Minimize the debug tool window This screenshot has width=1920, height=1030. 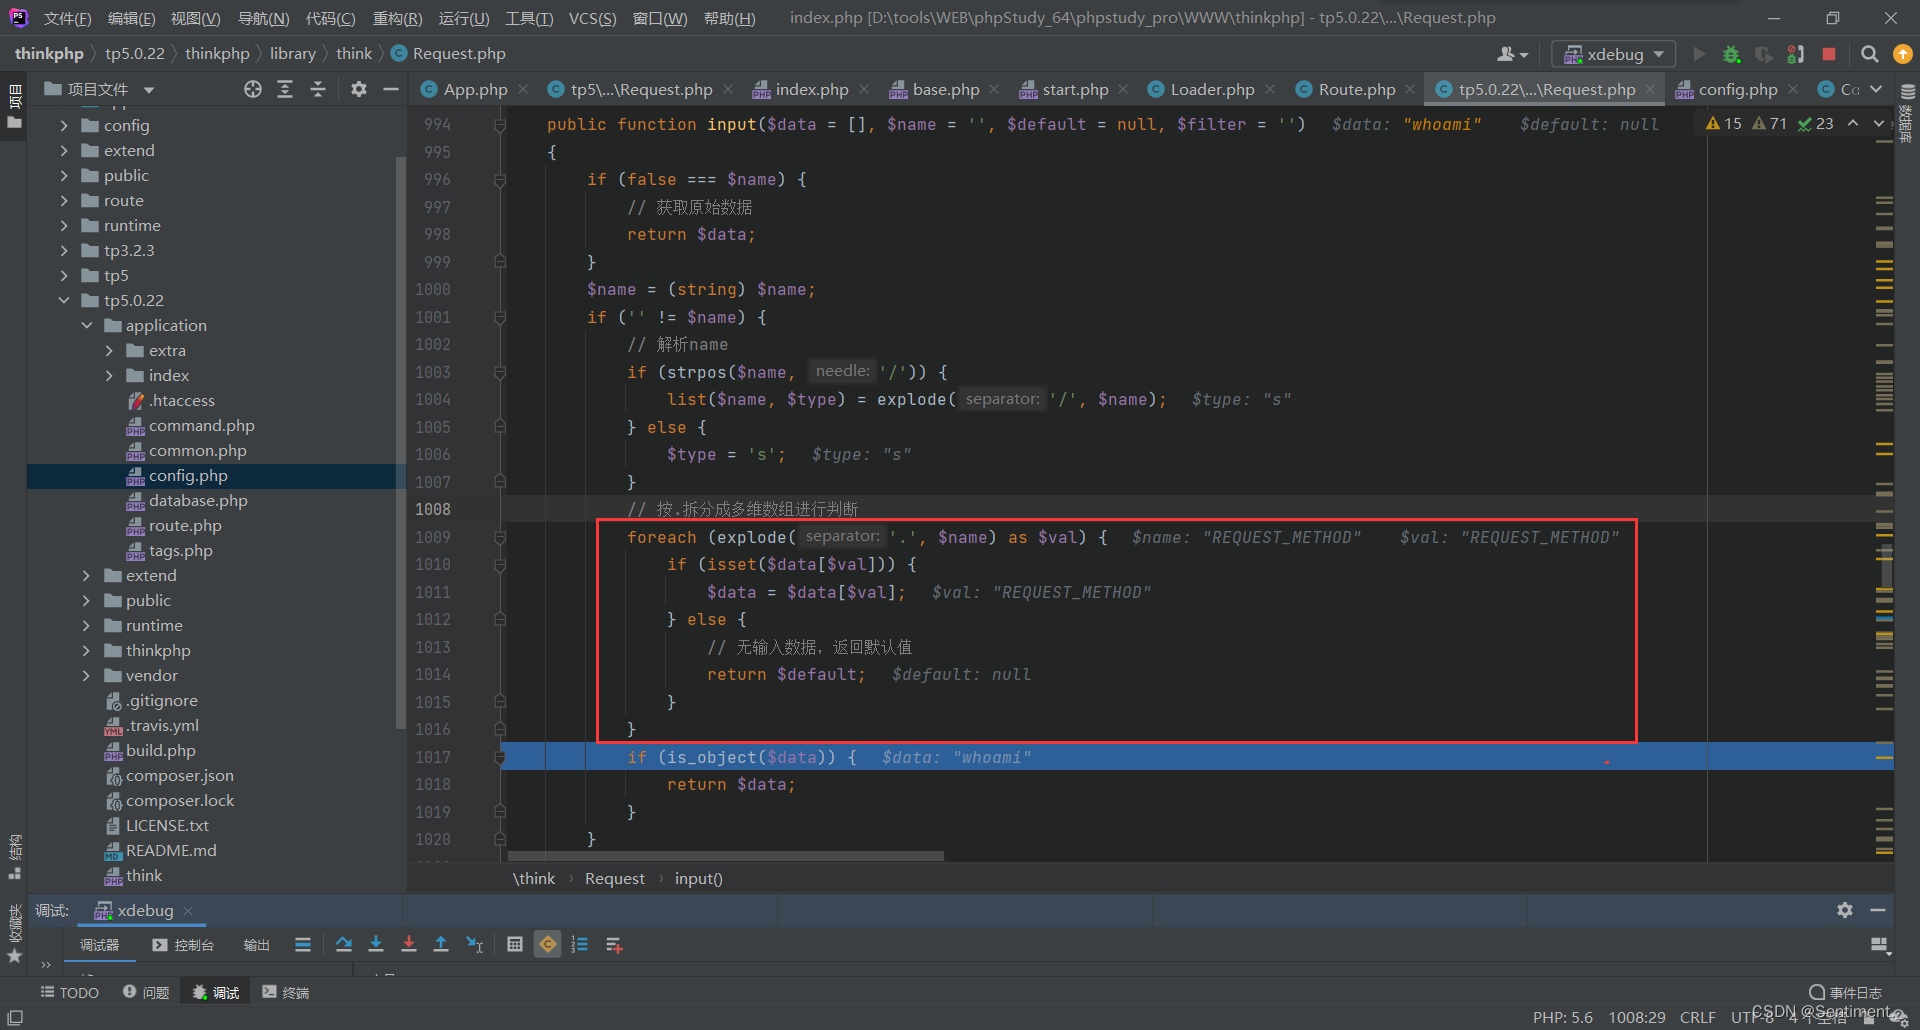[1878, 910]
